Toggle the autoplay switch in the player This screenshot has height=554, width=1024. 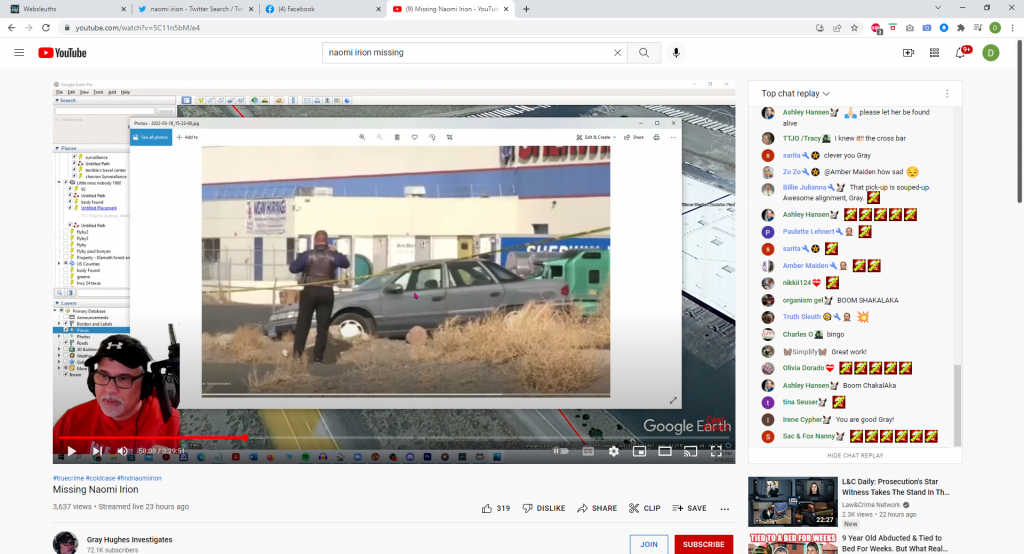pyautogui.click(x=561, y=451)
